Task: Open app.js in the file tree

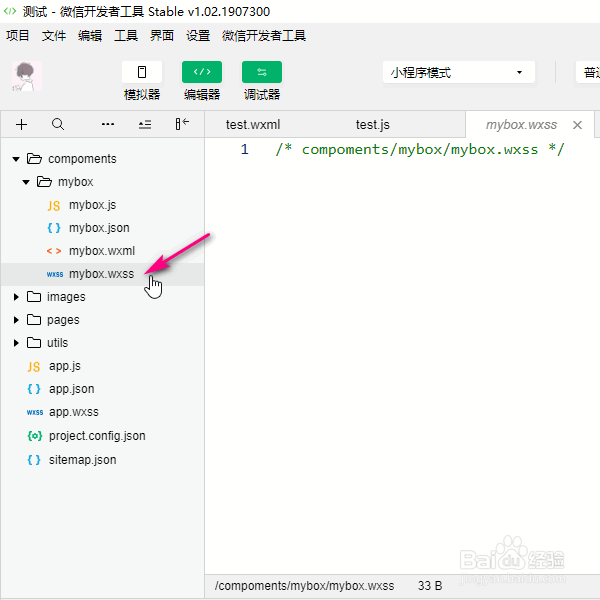Action: [x=103, y=366]
